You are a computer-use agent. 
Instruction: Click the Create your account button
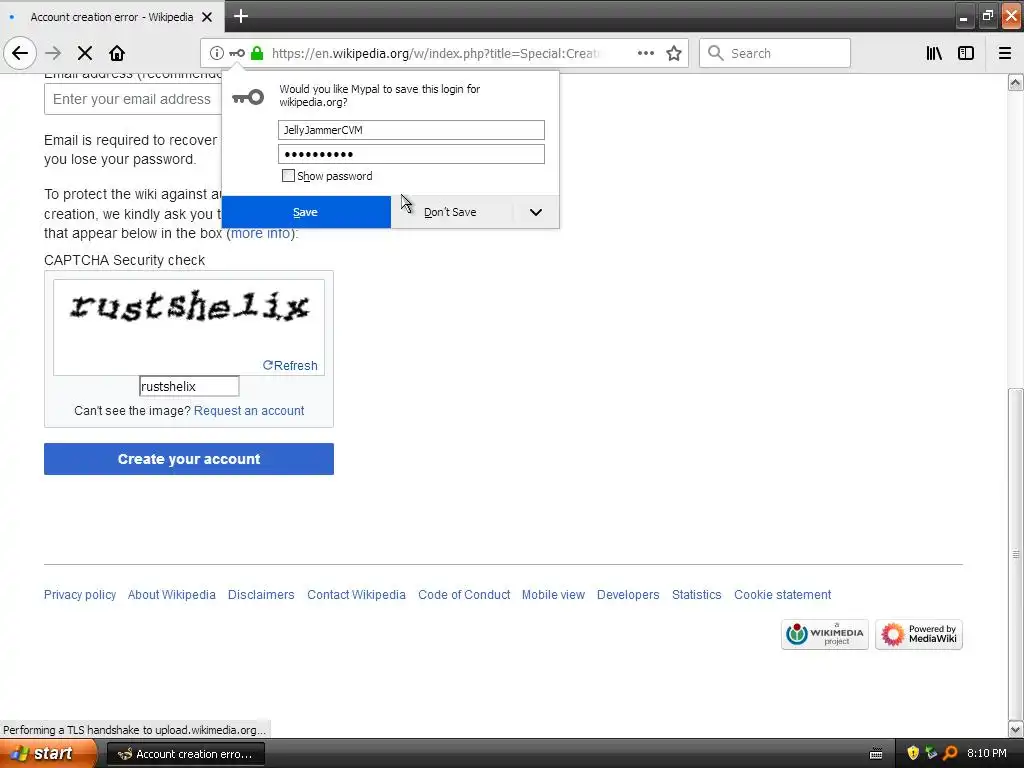click(x=189, y=459)
